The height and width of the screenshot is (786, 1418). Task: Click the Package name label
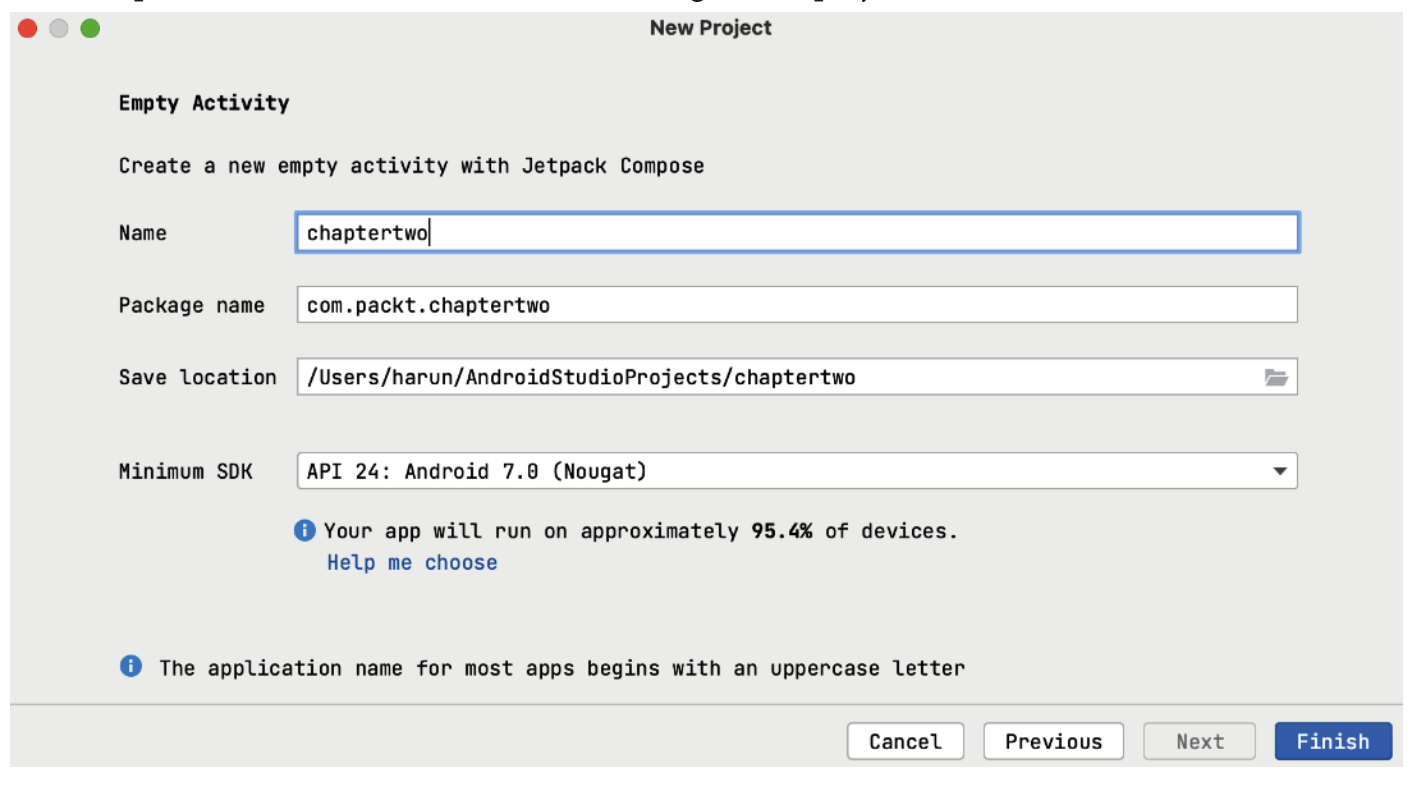click(192, 305)
